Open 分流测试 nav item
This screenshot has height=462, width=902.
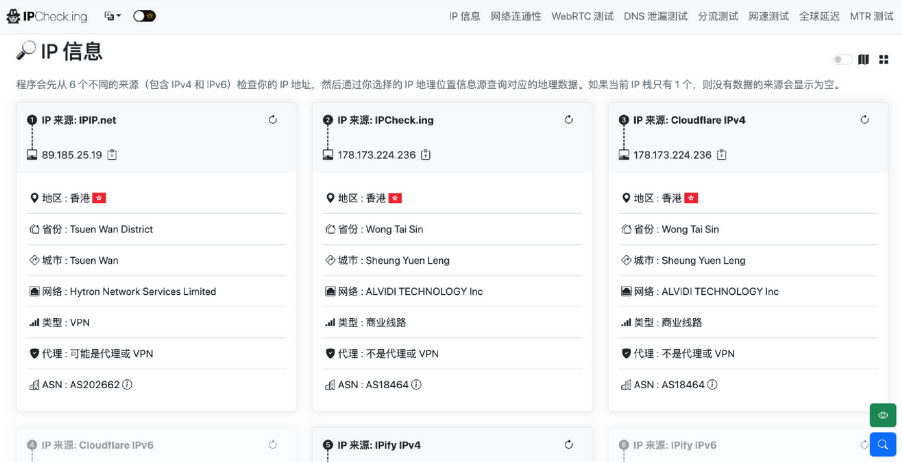(718, 16)
